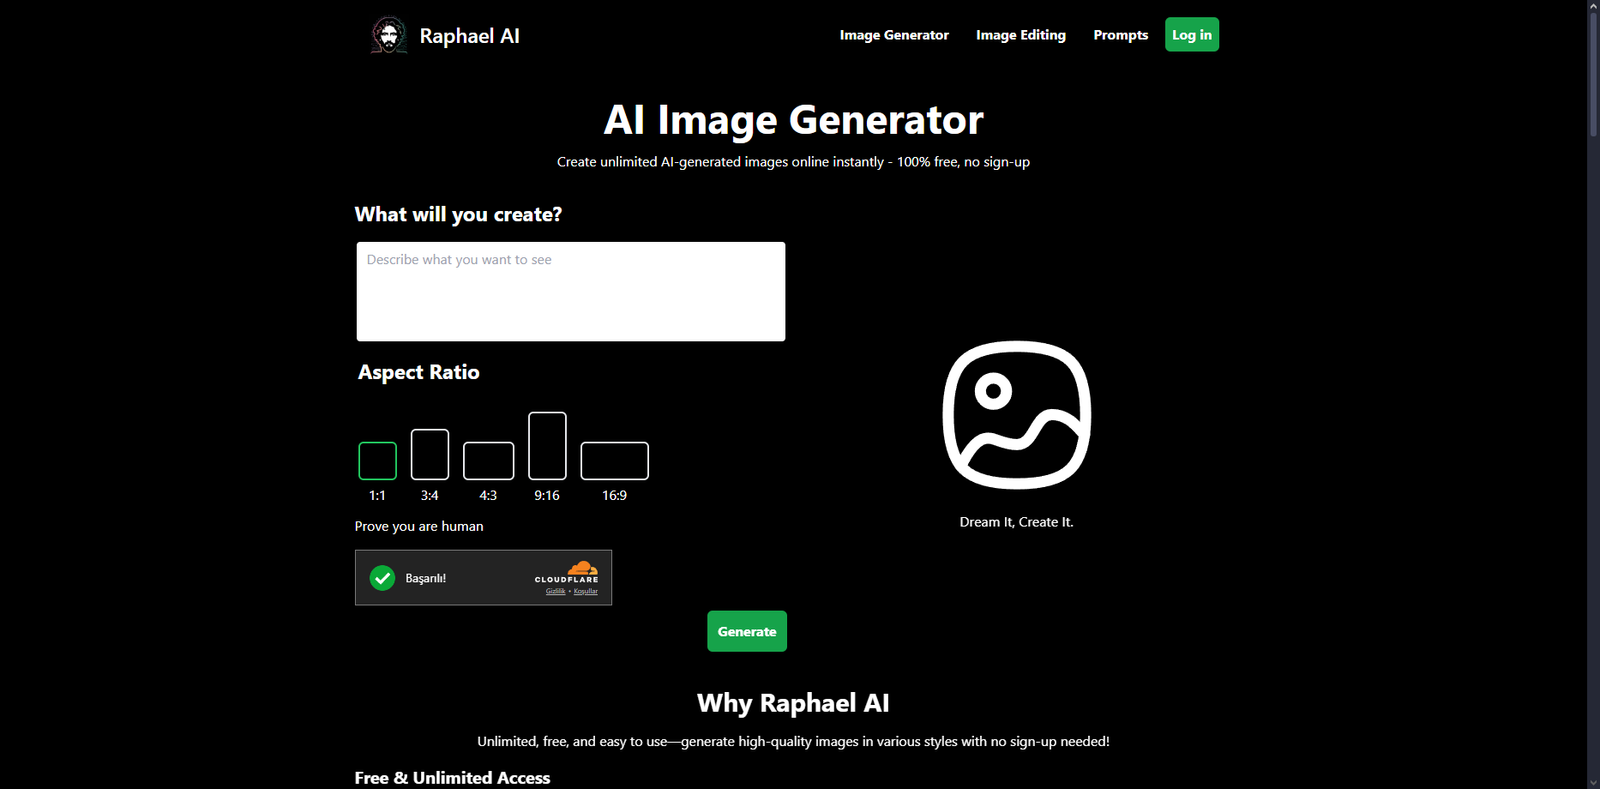1600x789 pixels.
Task: Open the Cloudflare Gizlilik privacy link
Action: 556,591
